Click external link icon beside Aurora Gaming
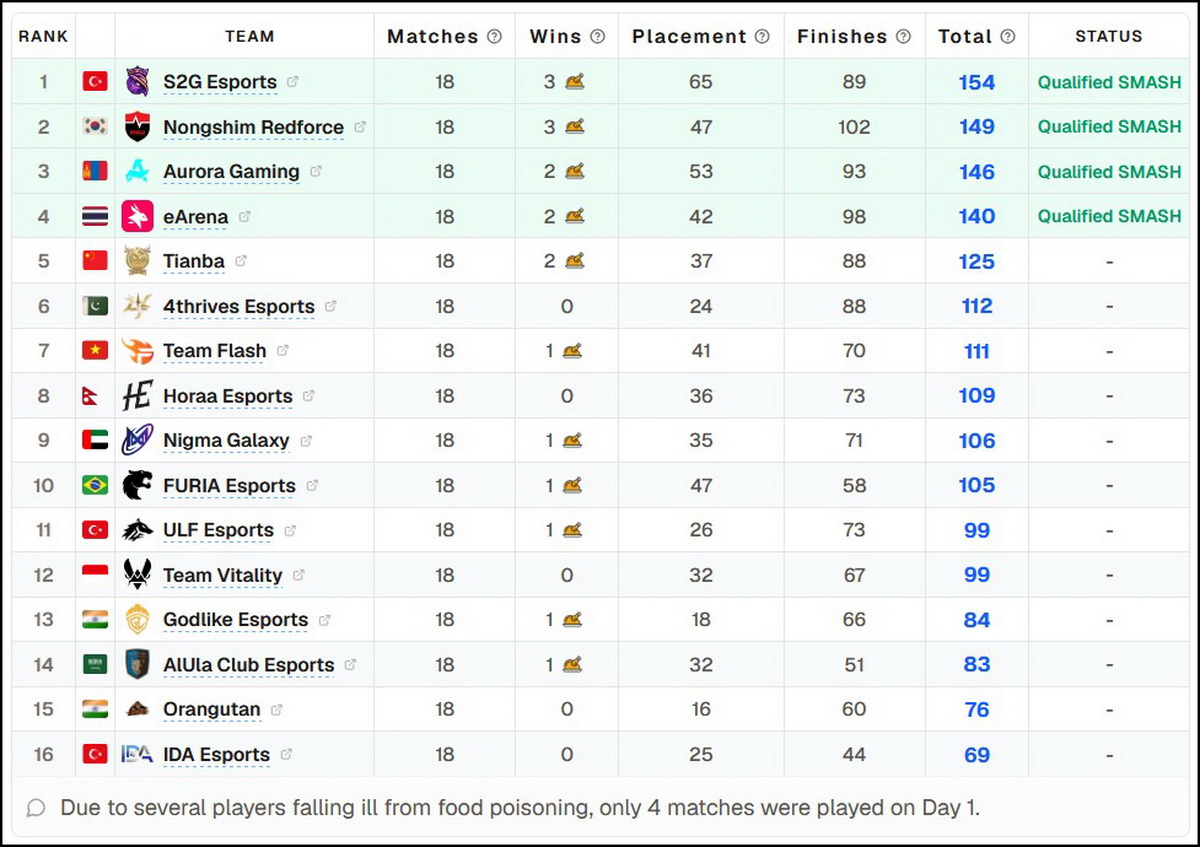 [x=315, y=172]
